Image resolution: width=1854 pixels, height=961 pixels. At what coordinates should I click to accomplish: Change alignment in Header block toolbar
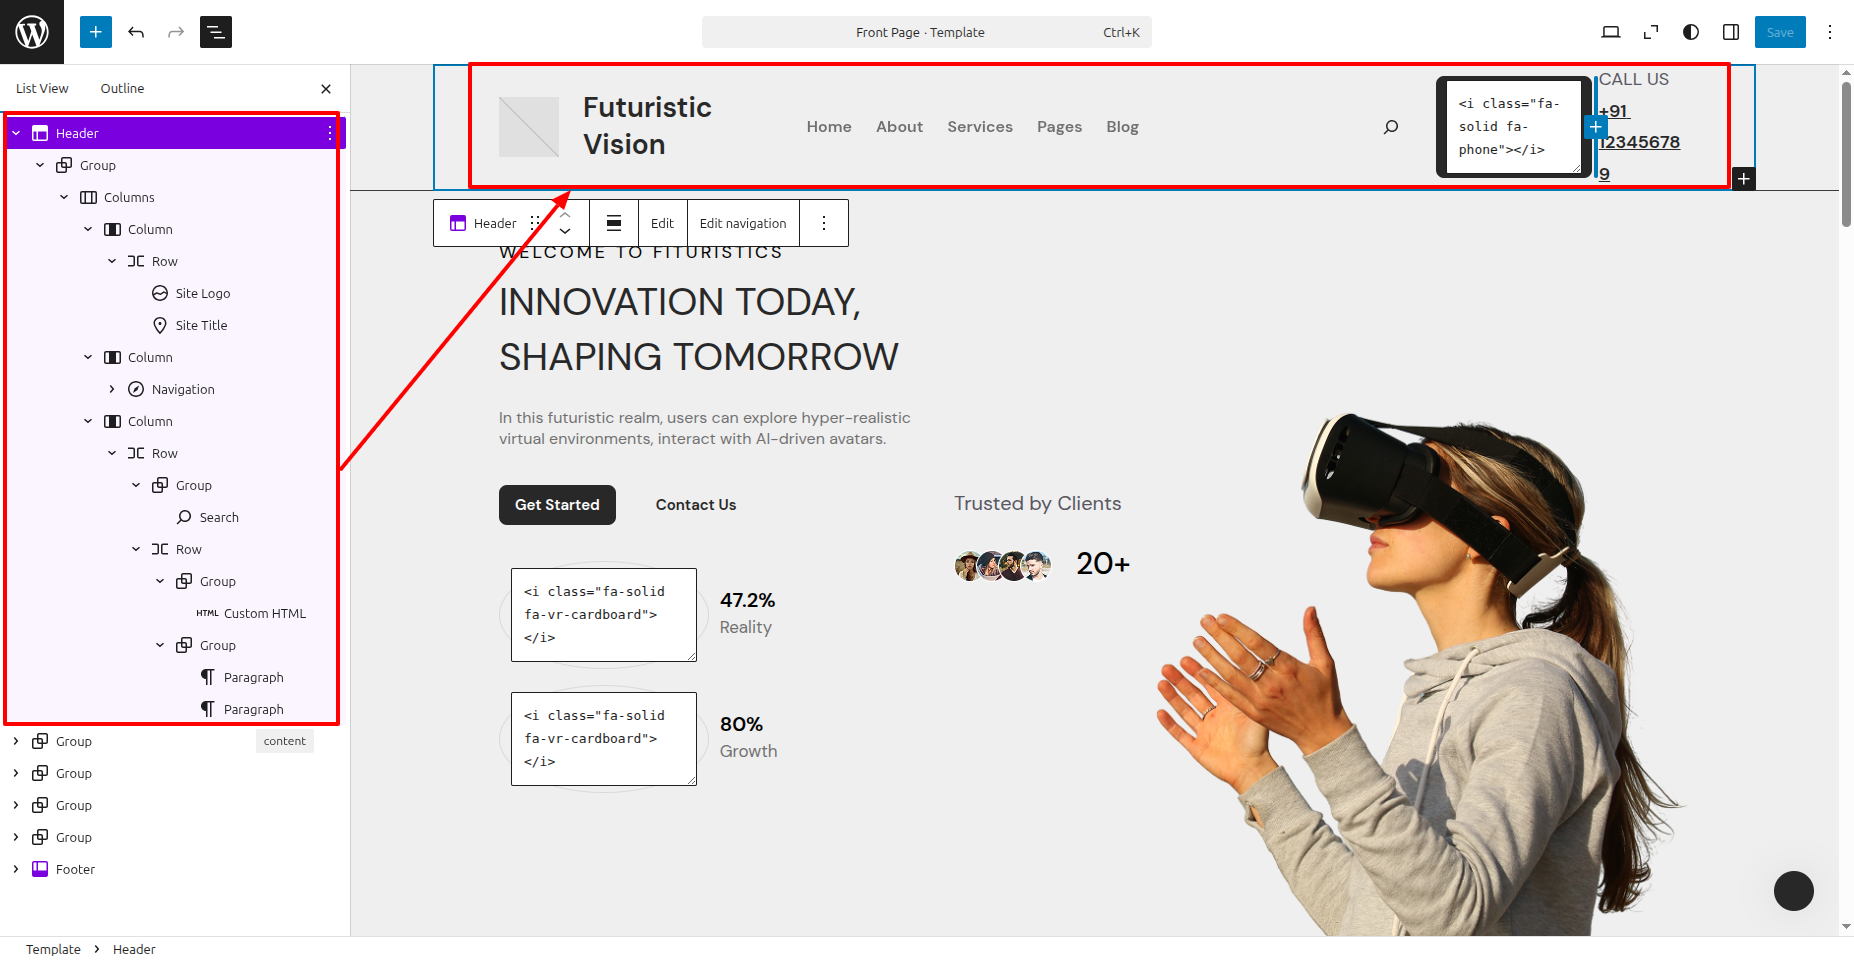[x=614, y=223]
